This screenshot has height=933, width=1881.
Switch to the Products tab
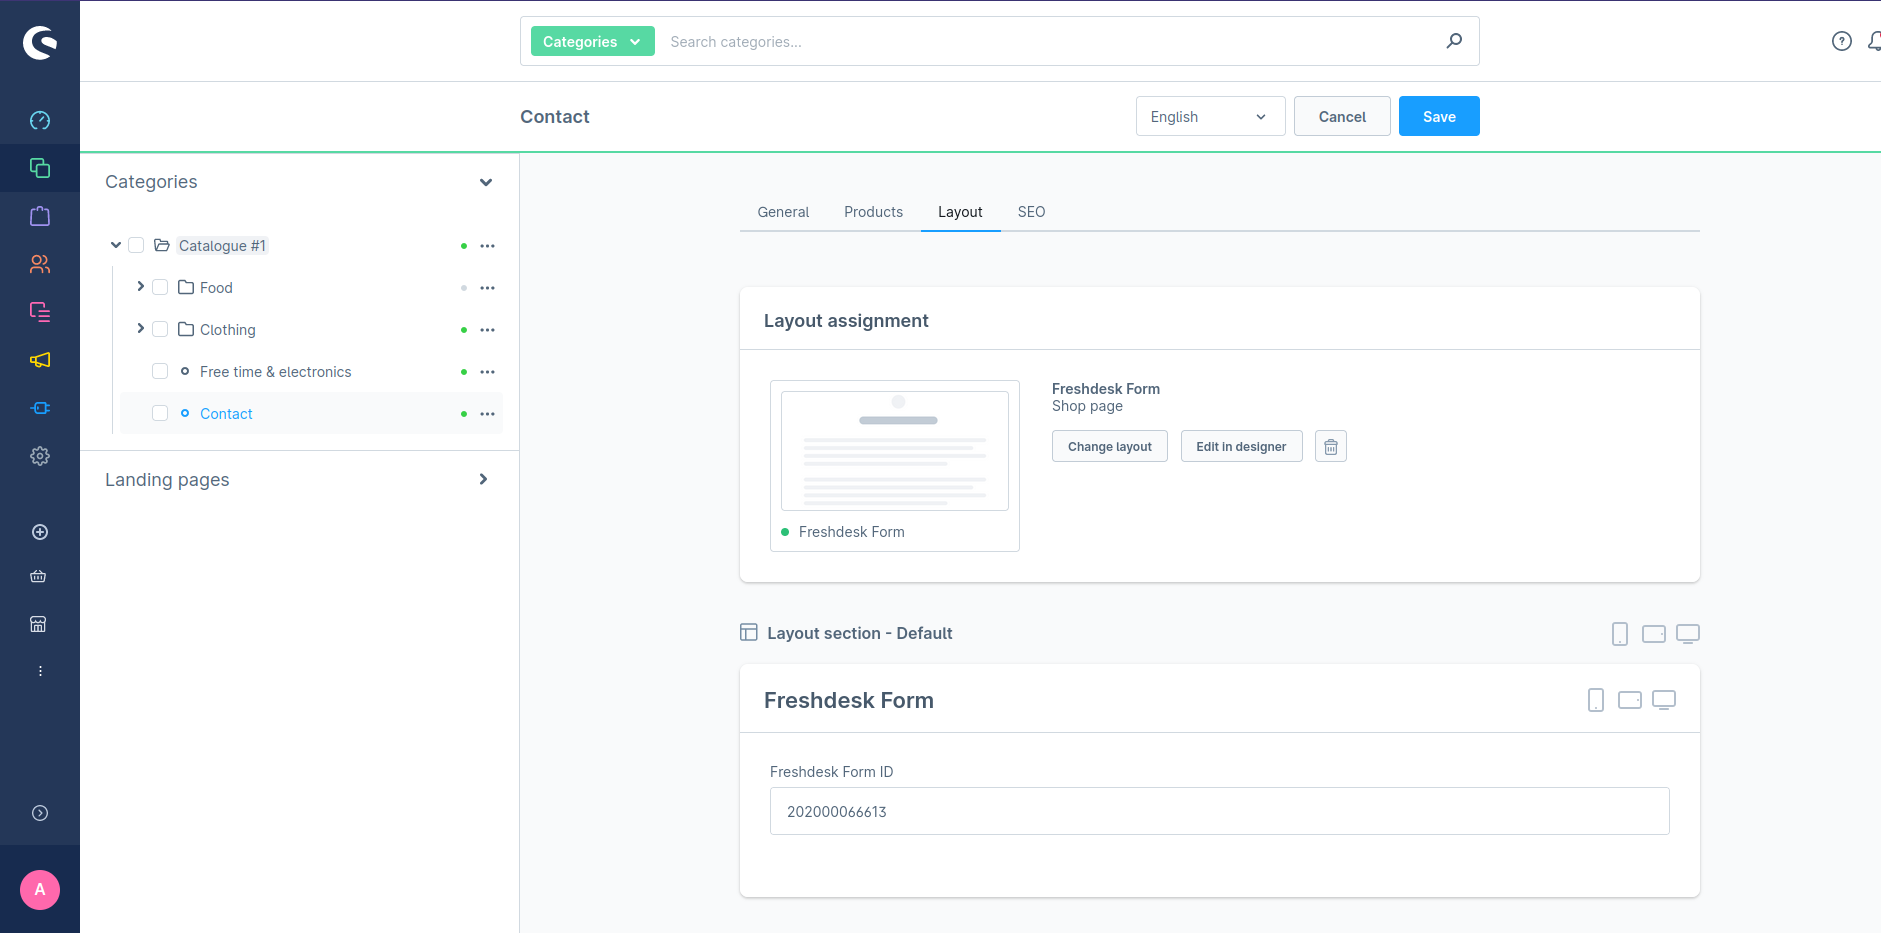click(873, 212)
